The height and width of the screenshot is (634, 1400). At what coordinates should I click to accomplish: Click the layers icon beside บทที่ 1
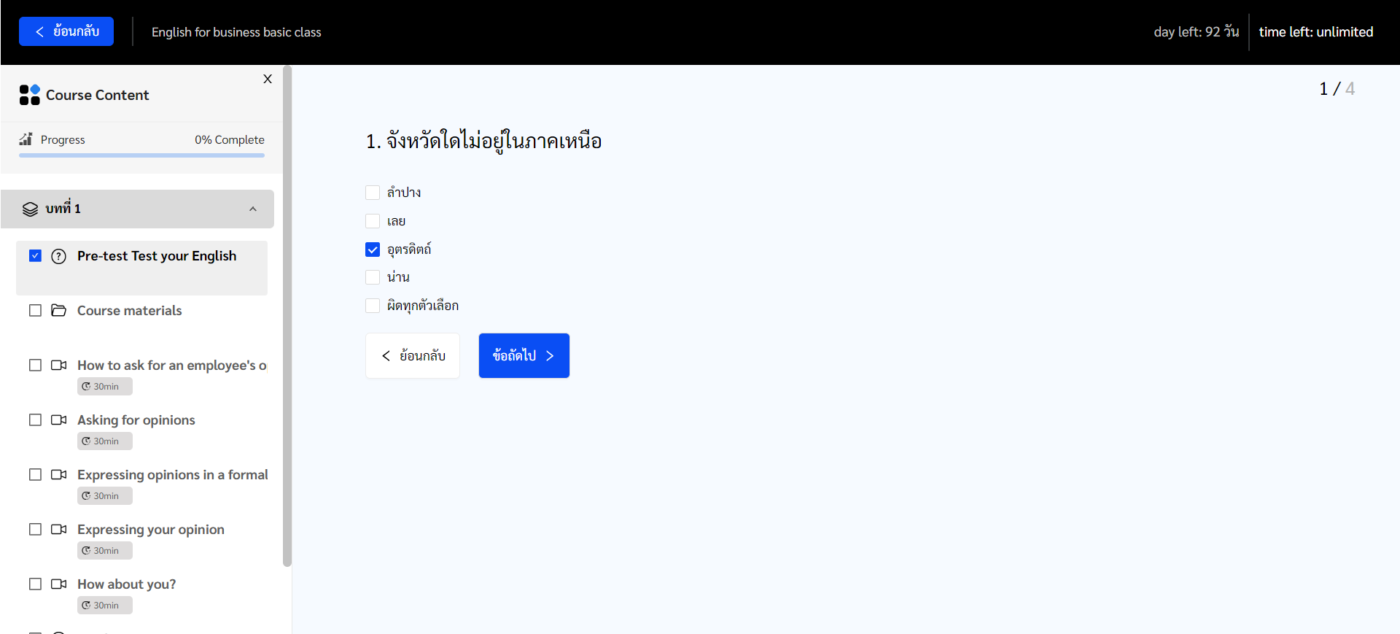tap(30, 209)
